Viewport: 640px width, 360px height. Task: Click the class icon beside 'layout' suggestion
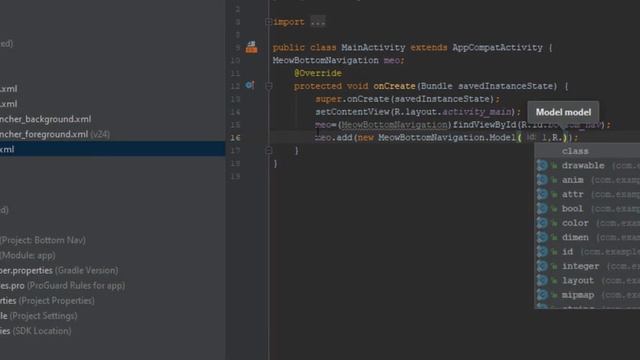tap(542, 280)
